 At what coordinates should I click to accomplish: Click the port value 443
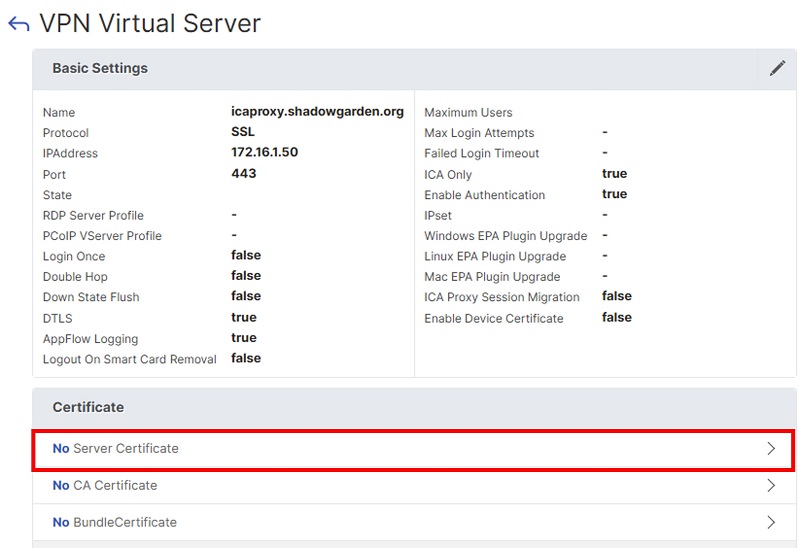point(243,174)
